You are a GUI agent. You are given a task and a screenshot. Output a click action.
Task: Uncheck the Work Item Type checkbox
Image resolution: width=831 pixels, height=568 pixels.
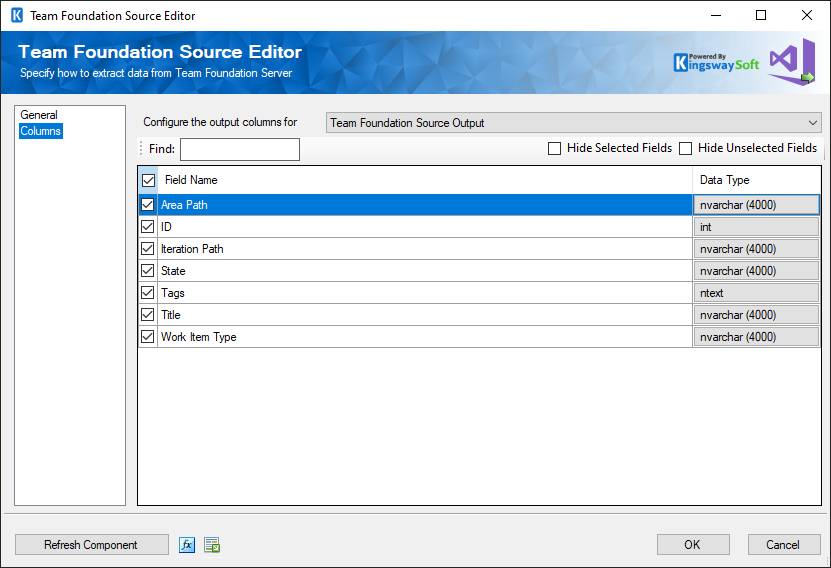click(148, 336)
